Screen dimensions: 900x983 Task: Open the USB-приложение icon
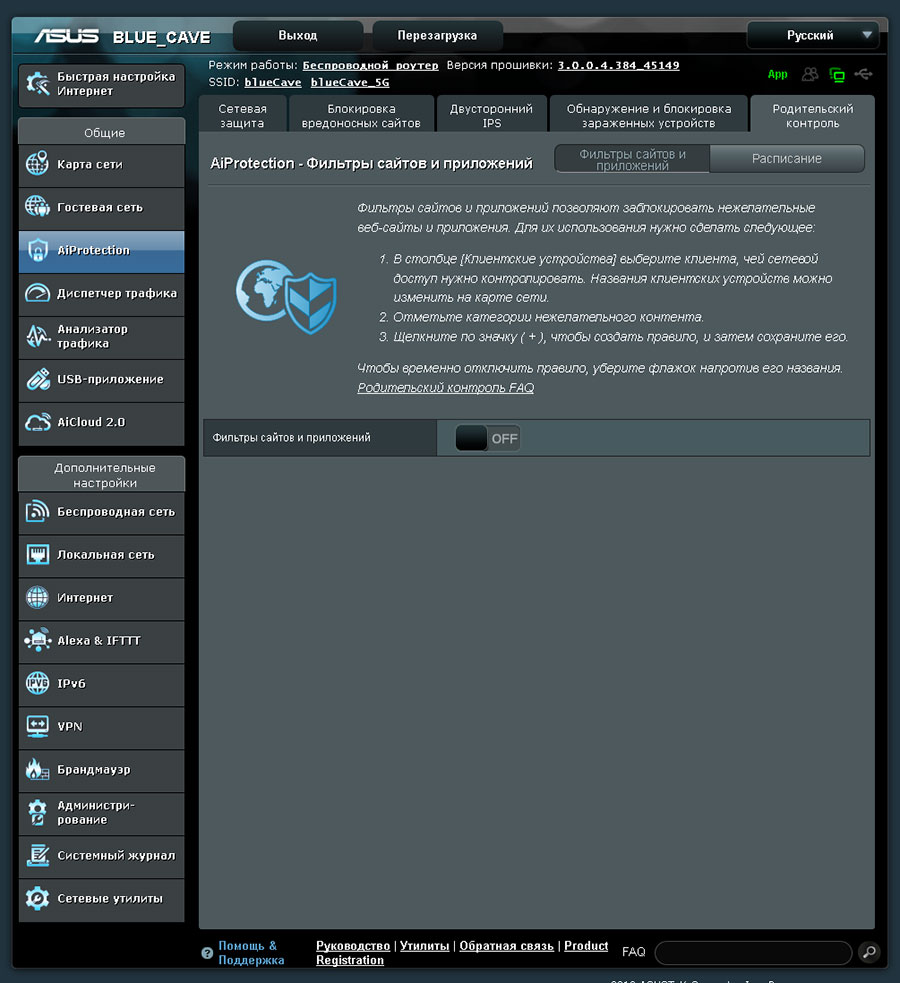coord(38,379)
